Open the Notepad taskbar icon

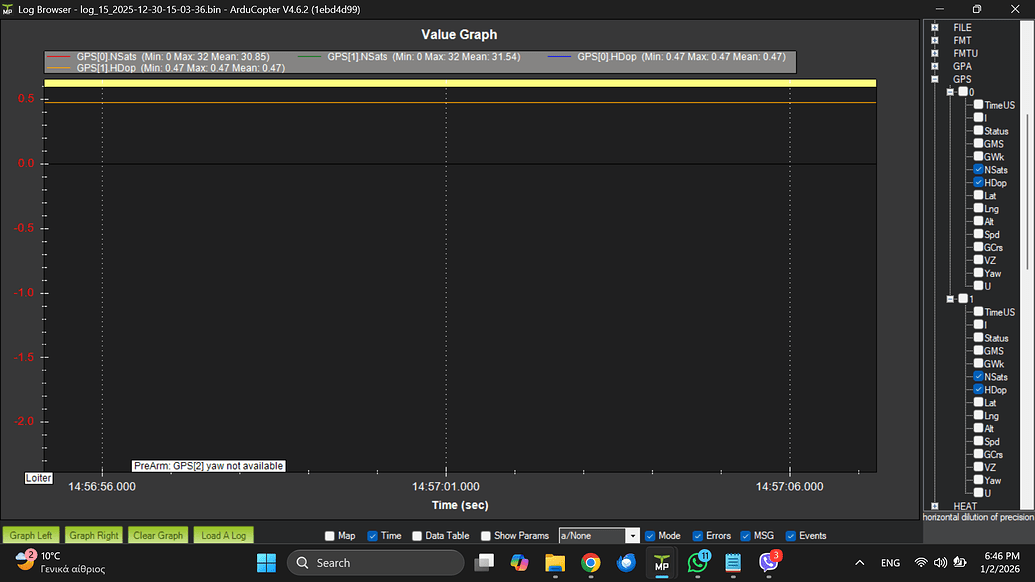[733, 563]
